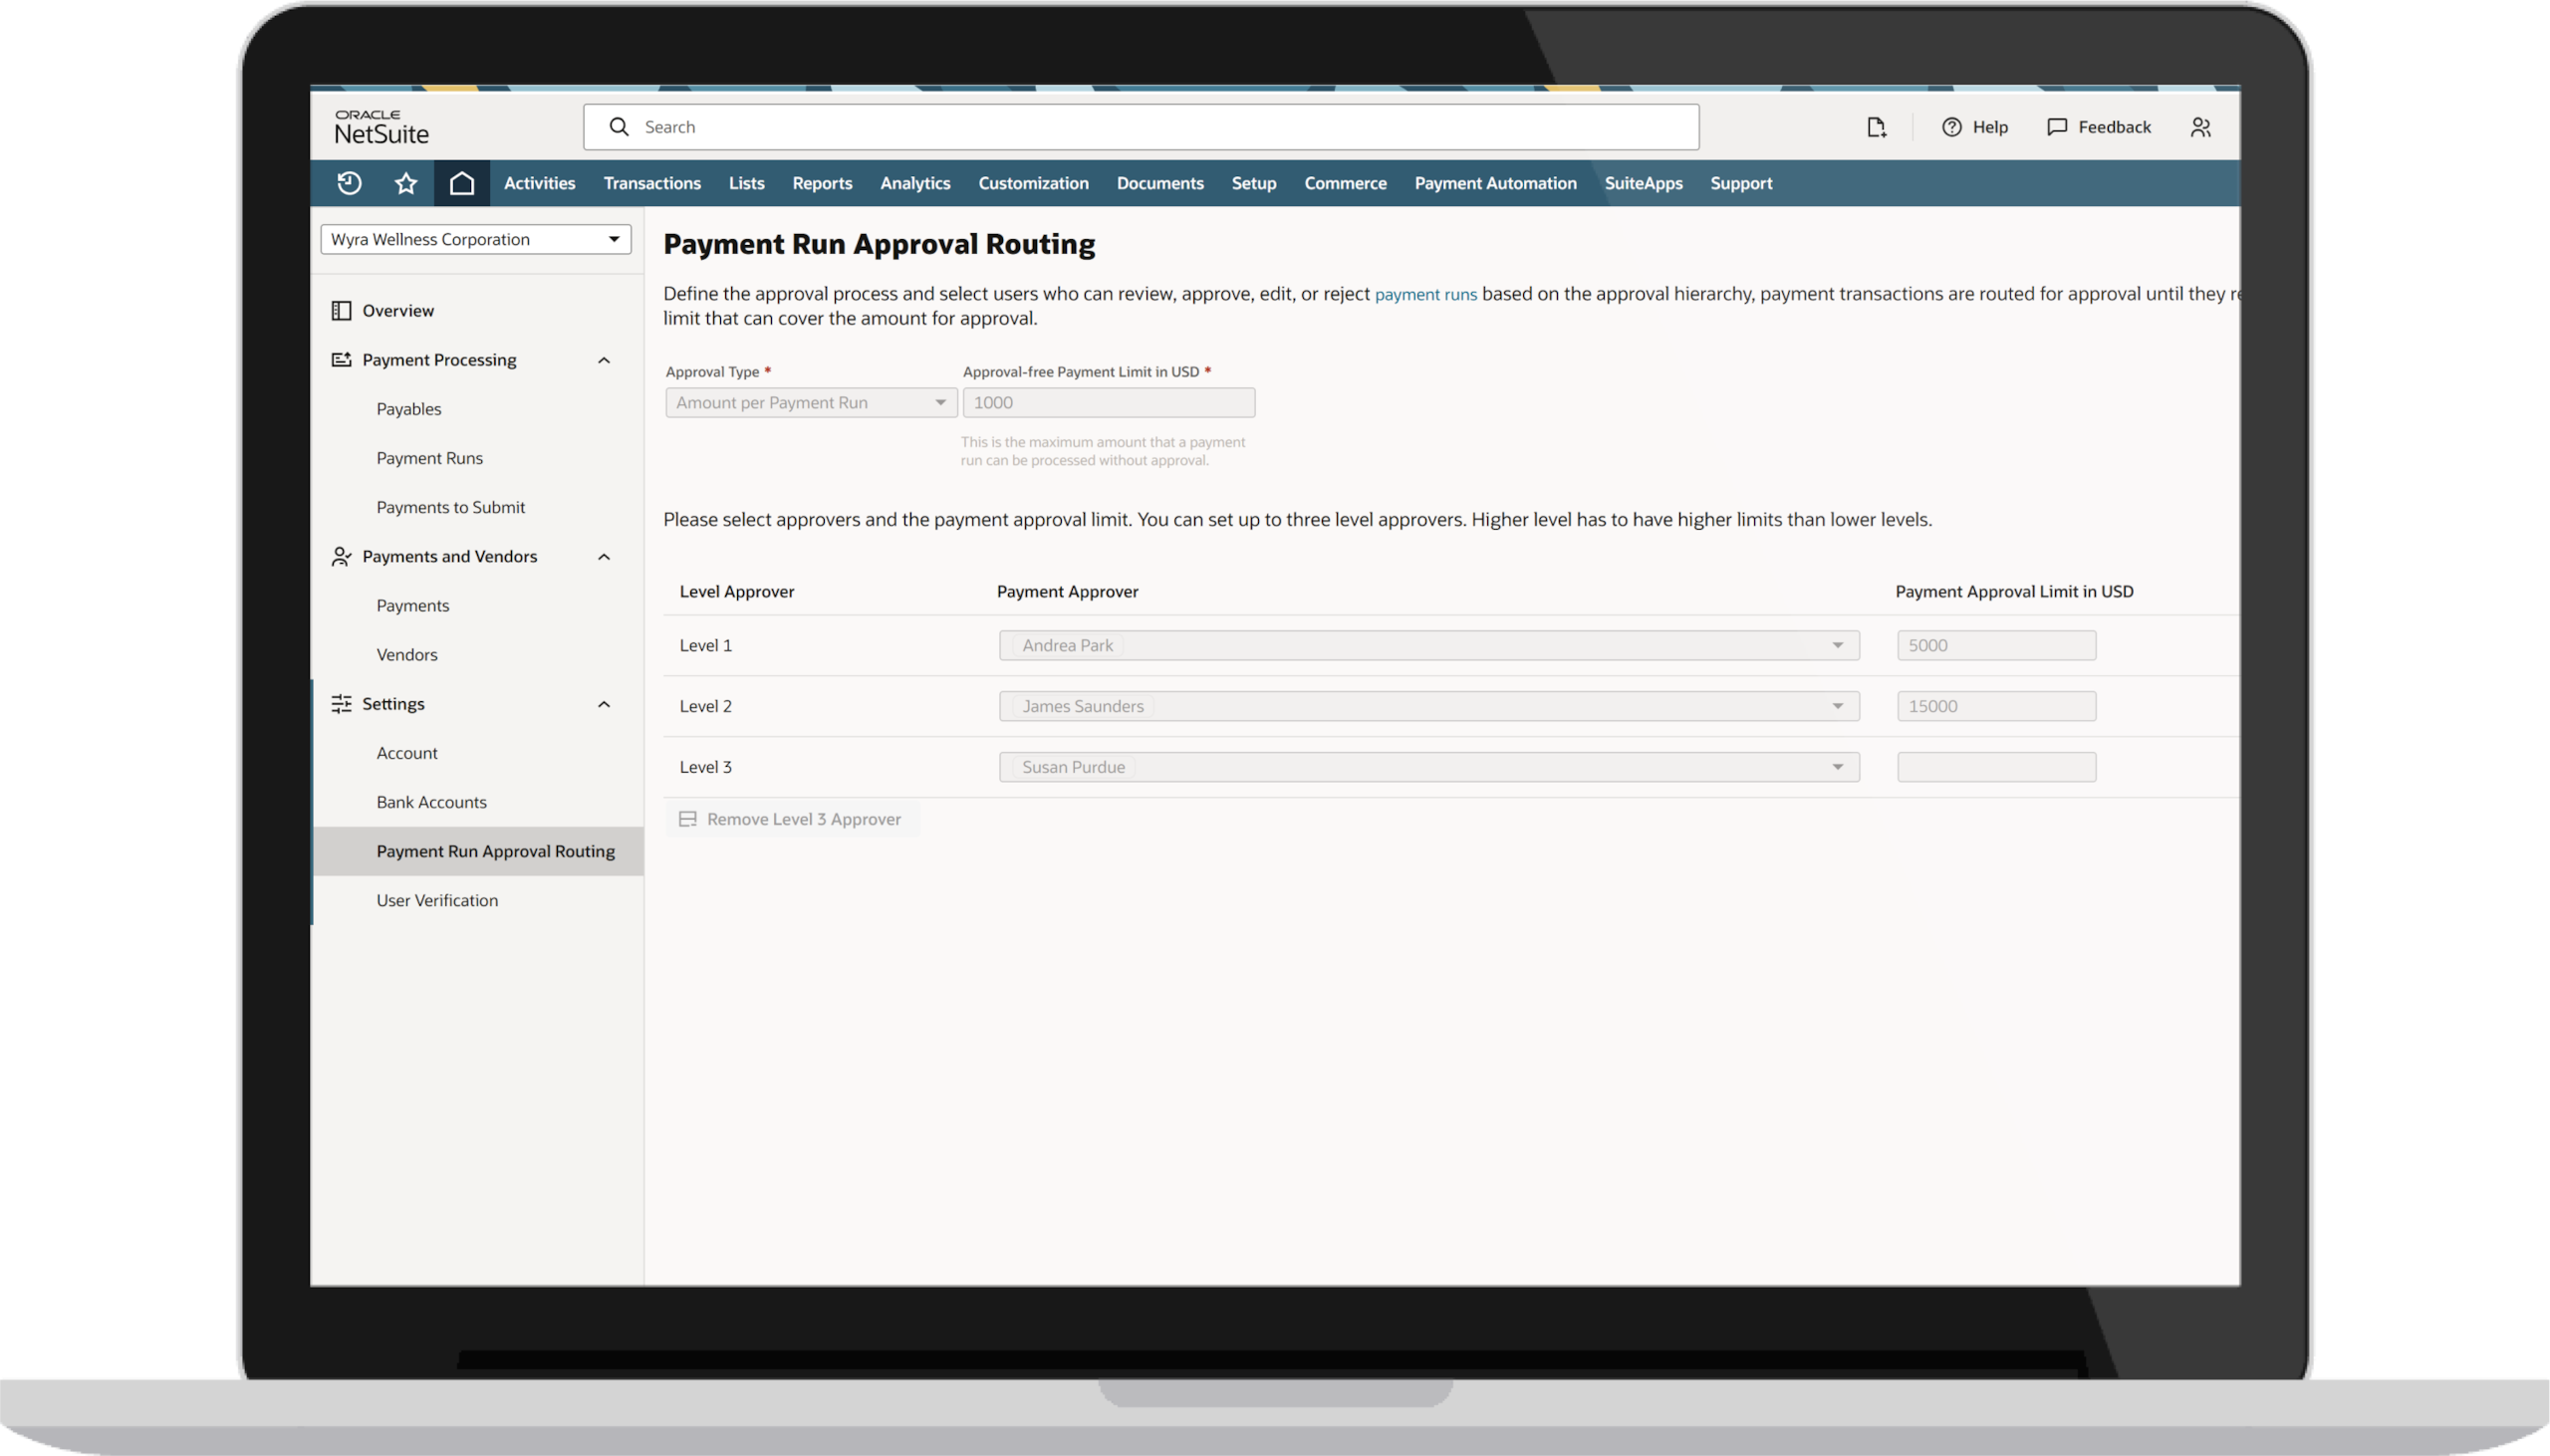Click the Level 3 approval limit field
Screen dimensions: 2550x1456
[1995, 767]
